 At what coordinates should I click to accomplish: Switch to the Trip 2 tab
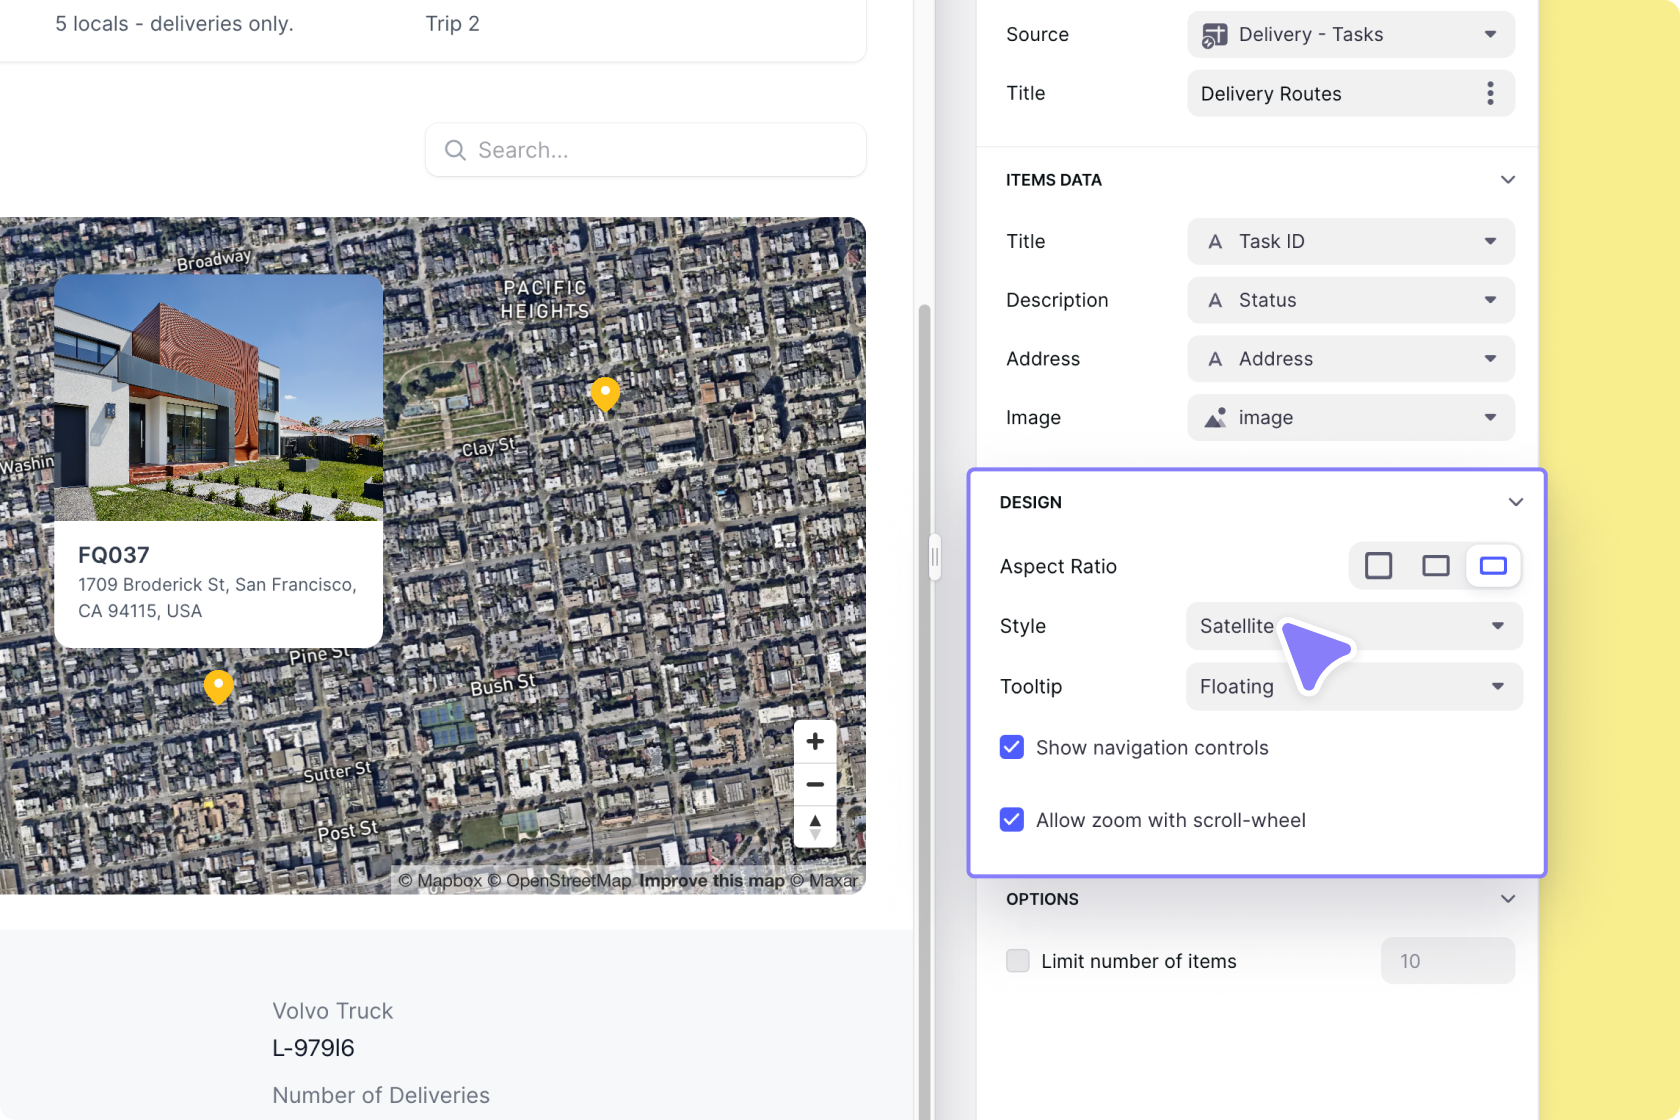coord(452,23)
